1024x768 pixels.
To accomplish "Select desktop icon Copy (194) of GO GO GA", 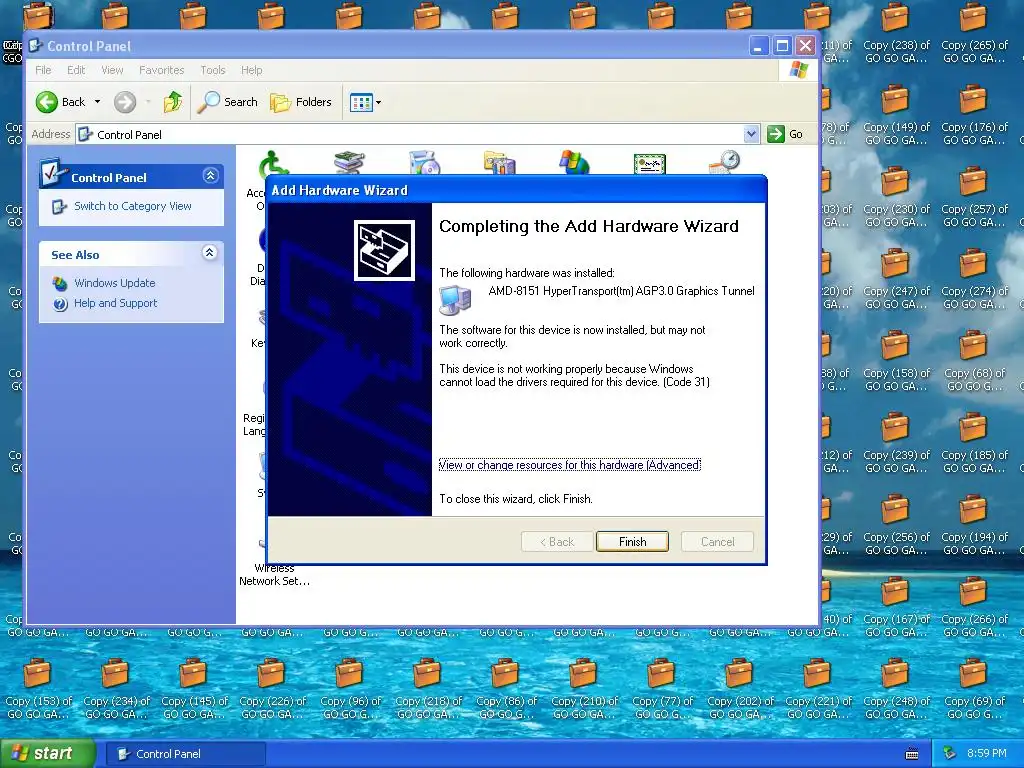I will 974,525.
